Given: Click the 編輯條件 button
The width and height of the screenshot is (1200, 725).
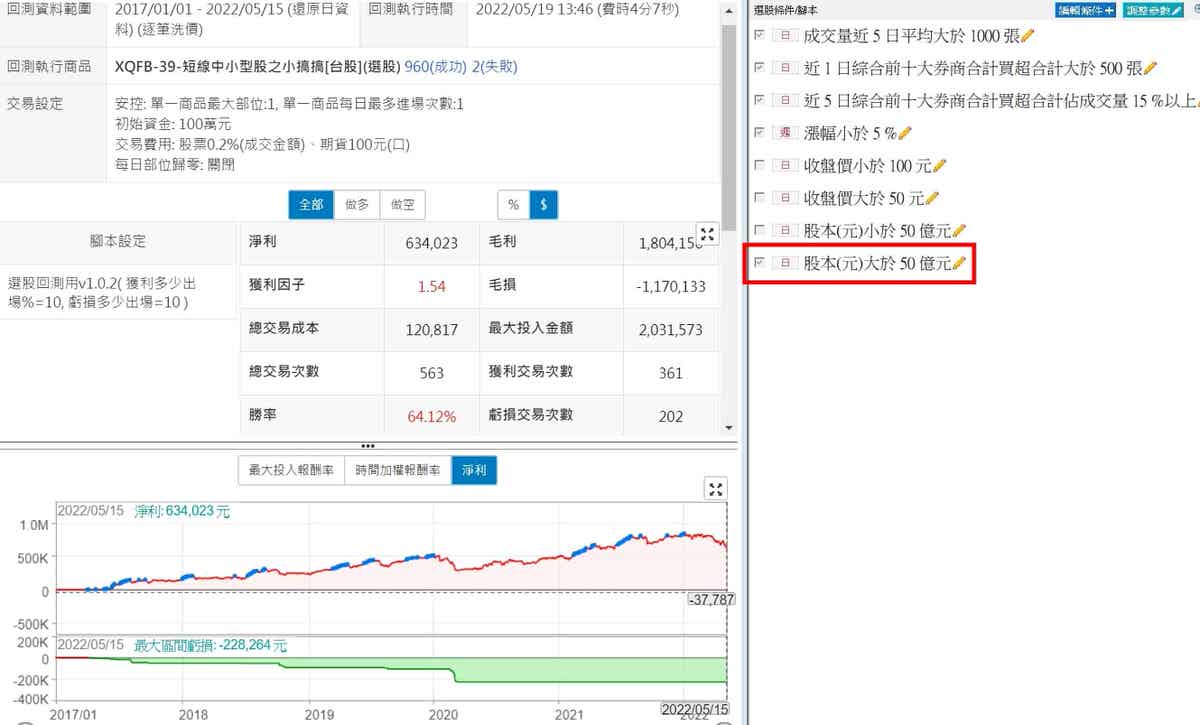Looking at the screenshot, I should (x=1085, y=10).
